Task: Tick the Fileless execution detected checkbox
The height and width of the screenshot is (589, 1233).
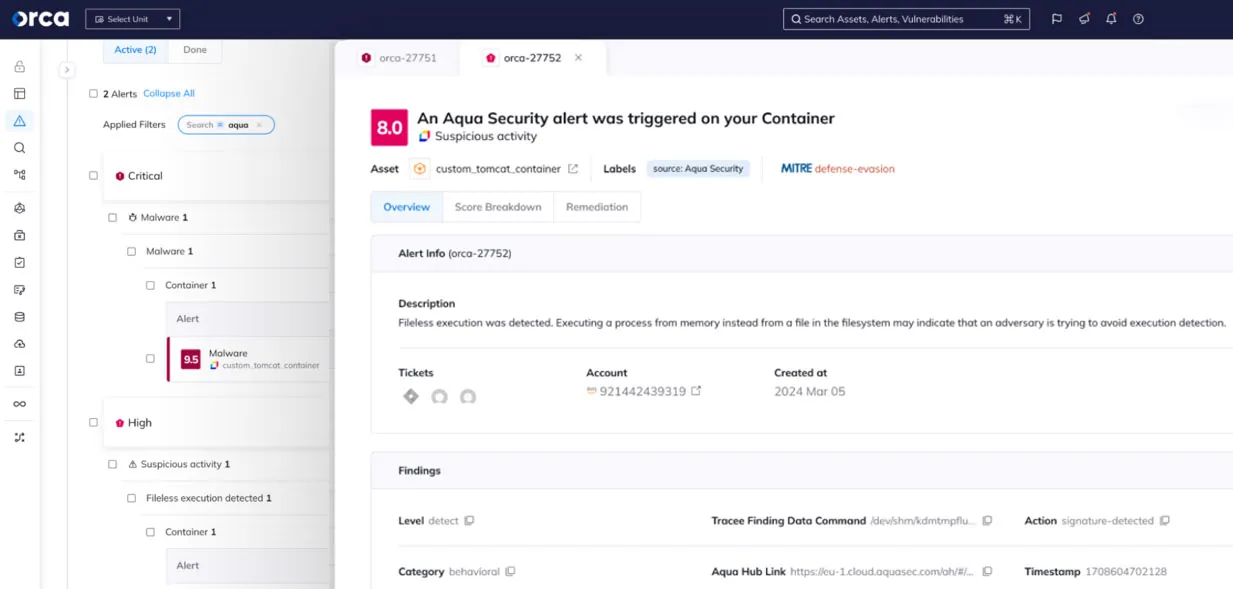Action: (131, 498)
